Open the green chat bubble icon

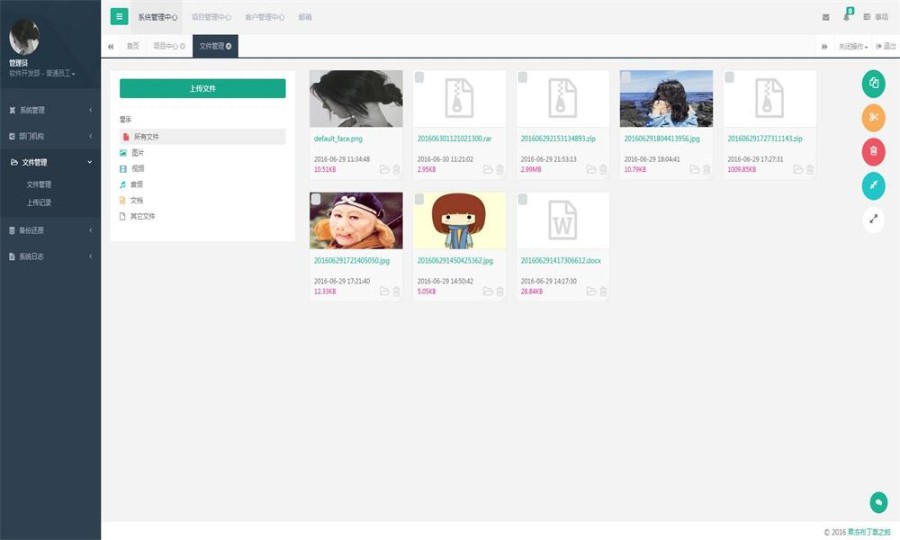click(878, 502)
